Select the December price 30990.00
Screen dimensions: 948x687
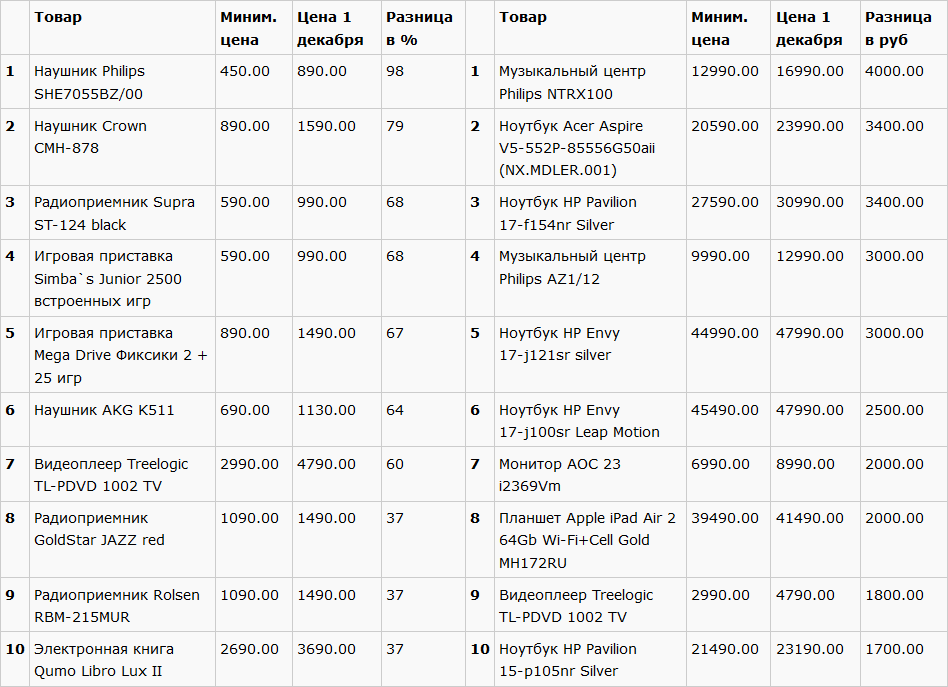coord(810,203)
